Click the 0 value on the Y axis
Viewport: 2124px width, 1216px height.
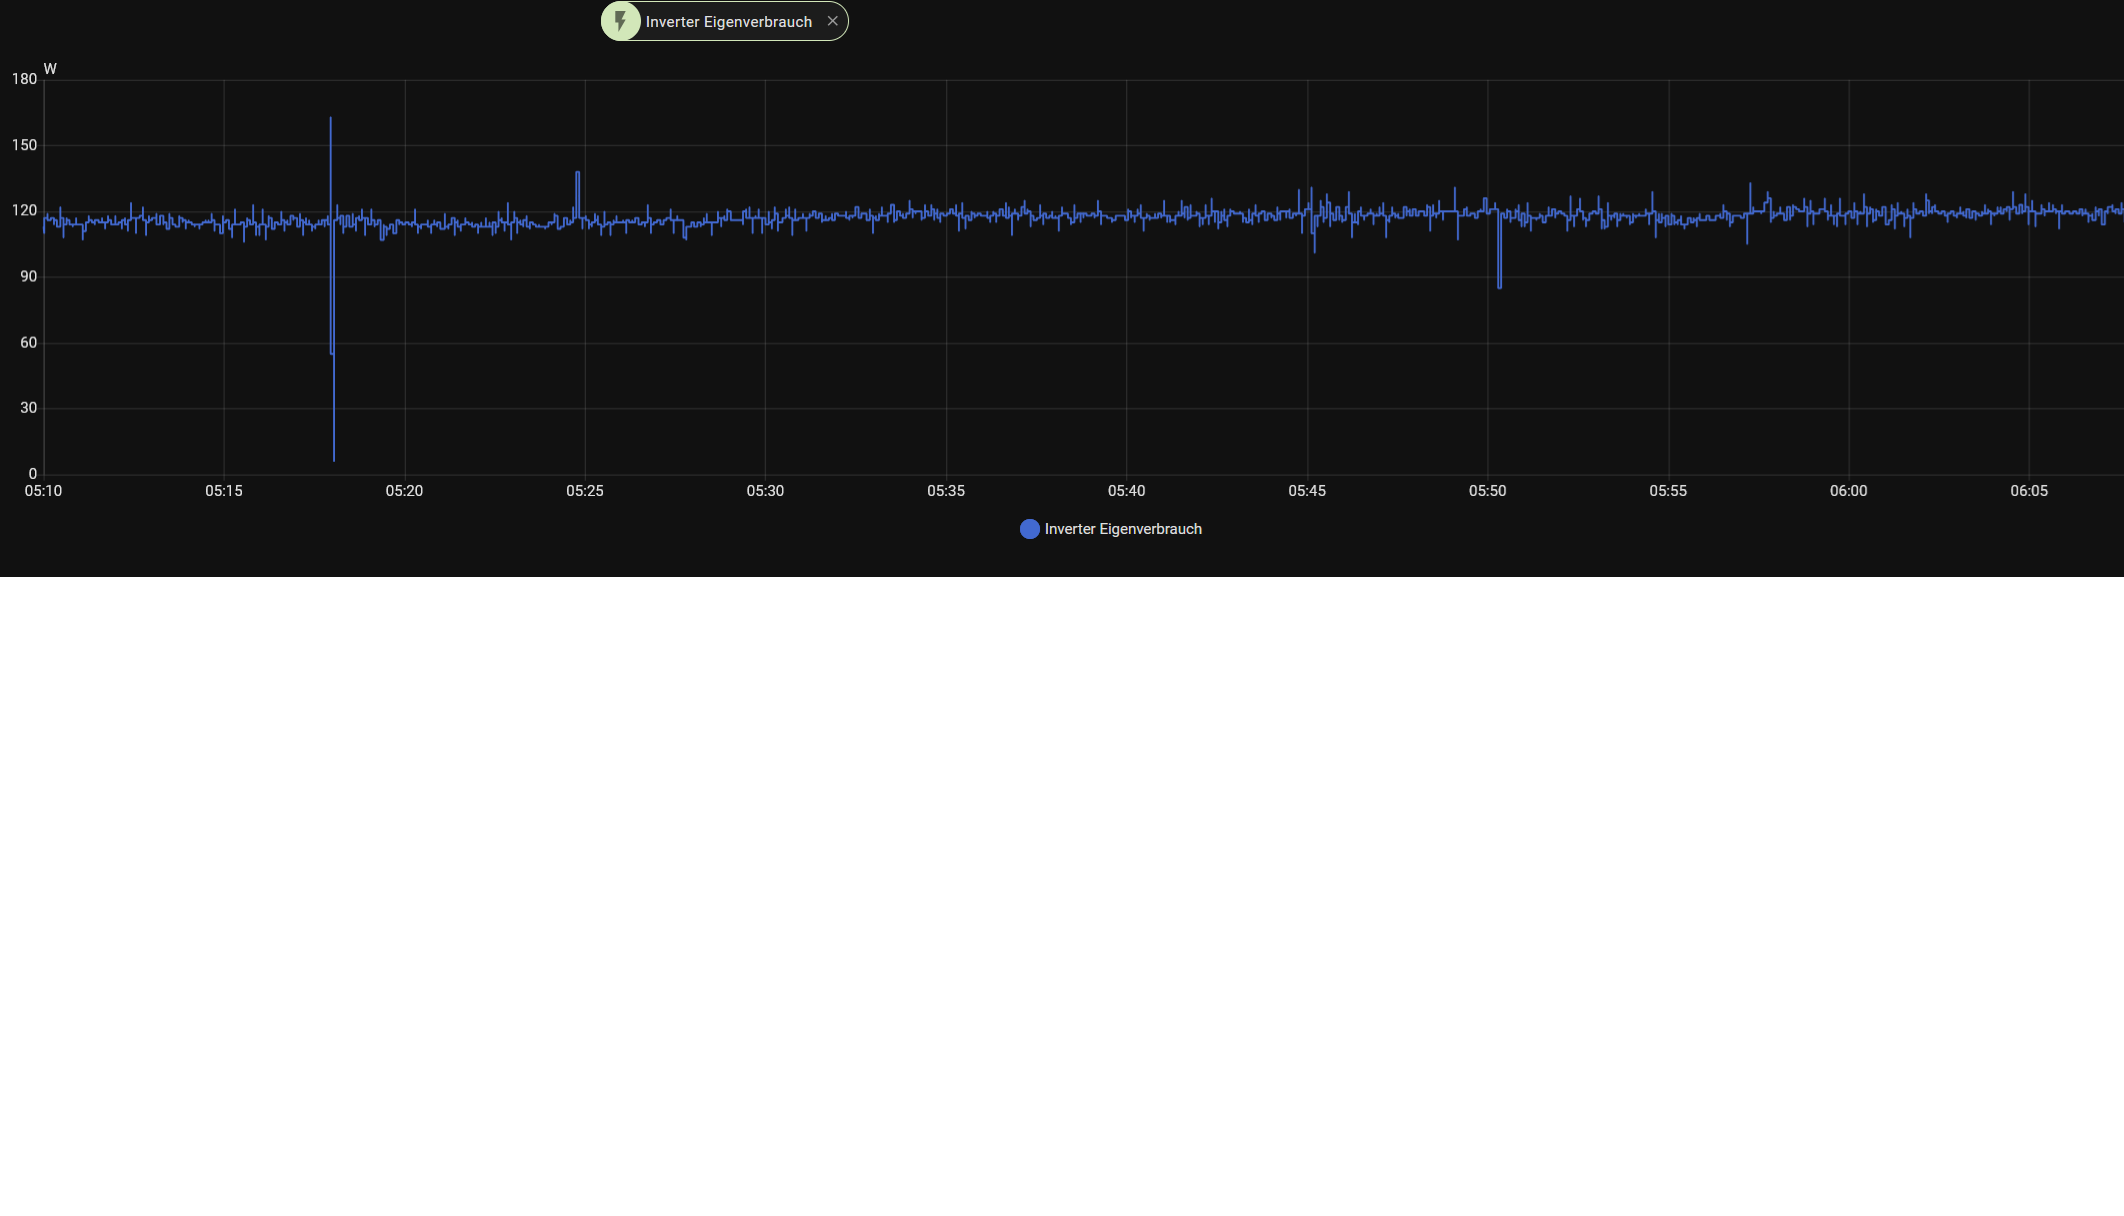(32, 474)
